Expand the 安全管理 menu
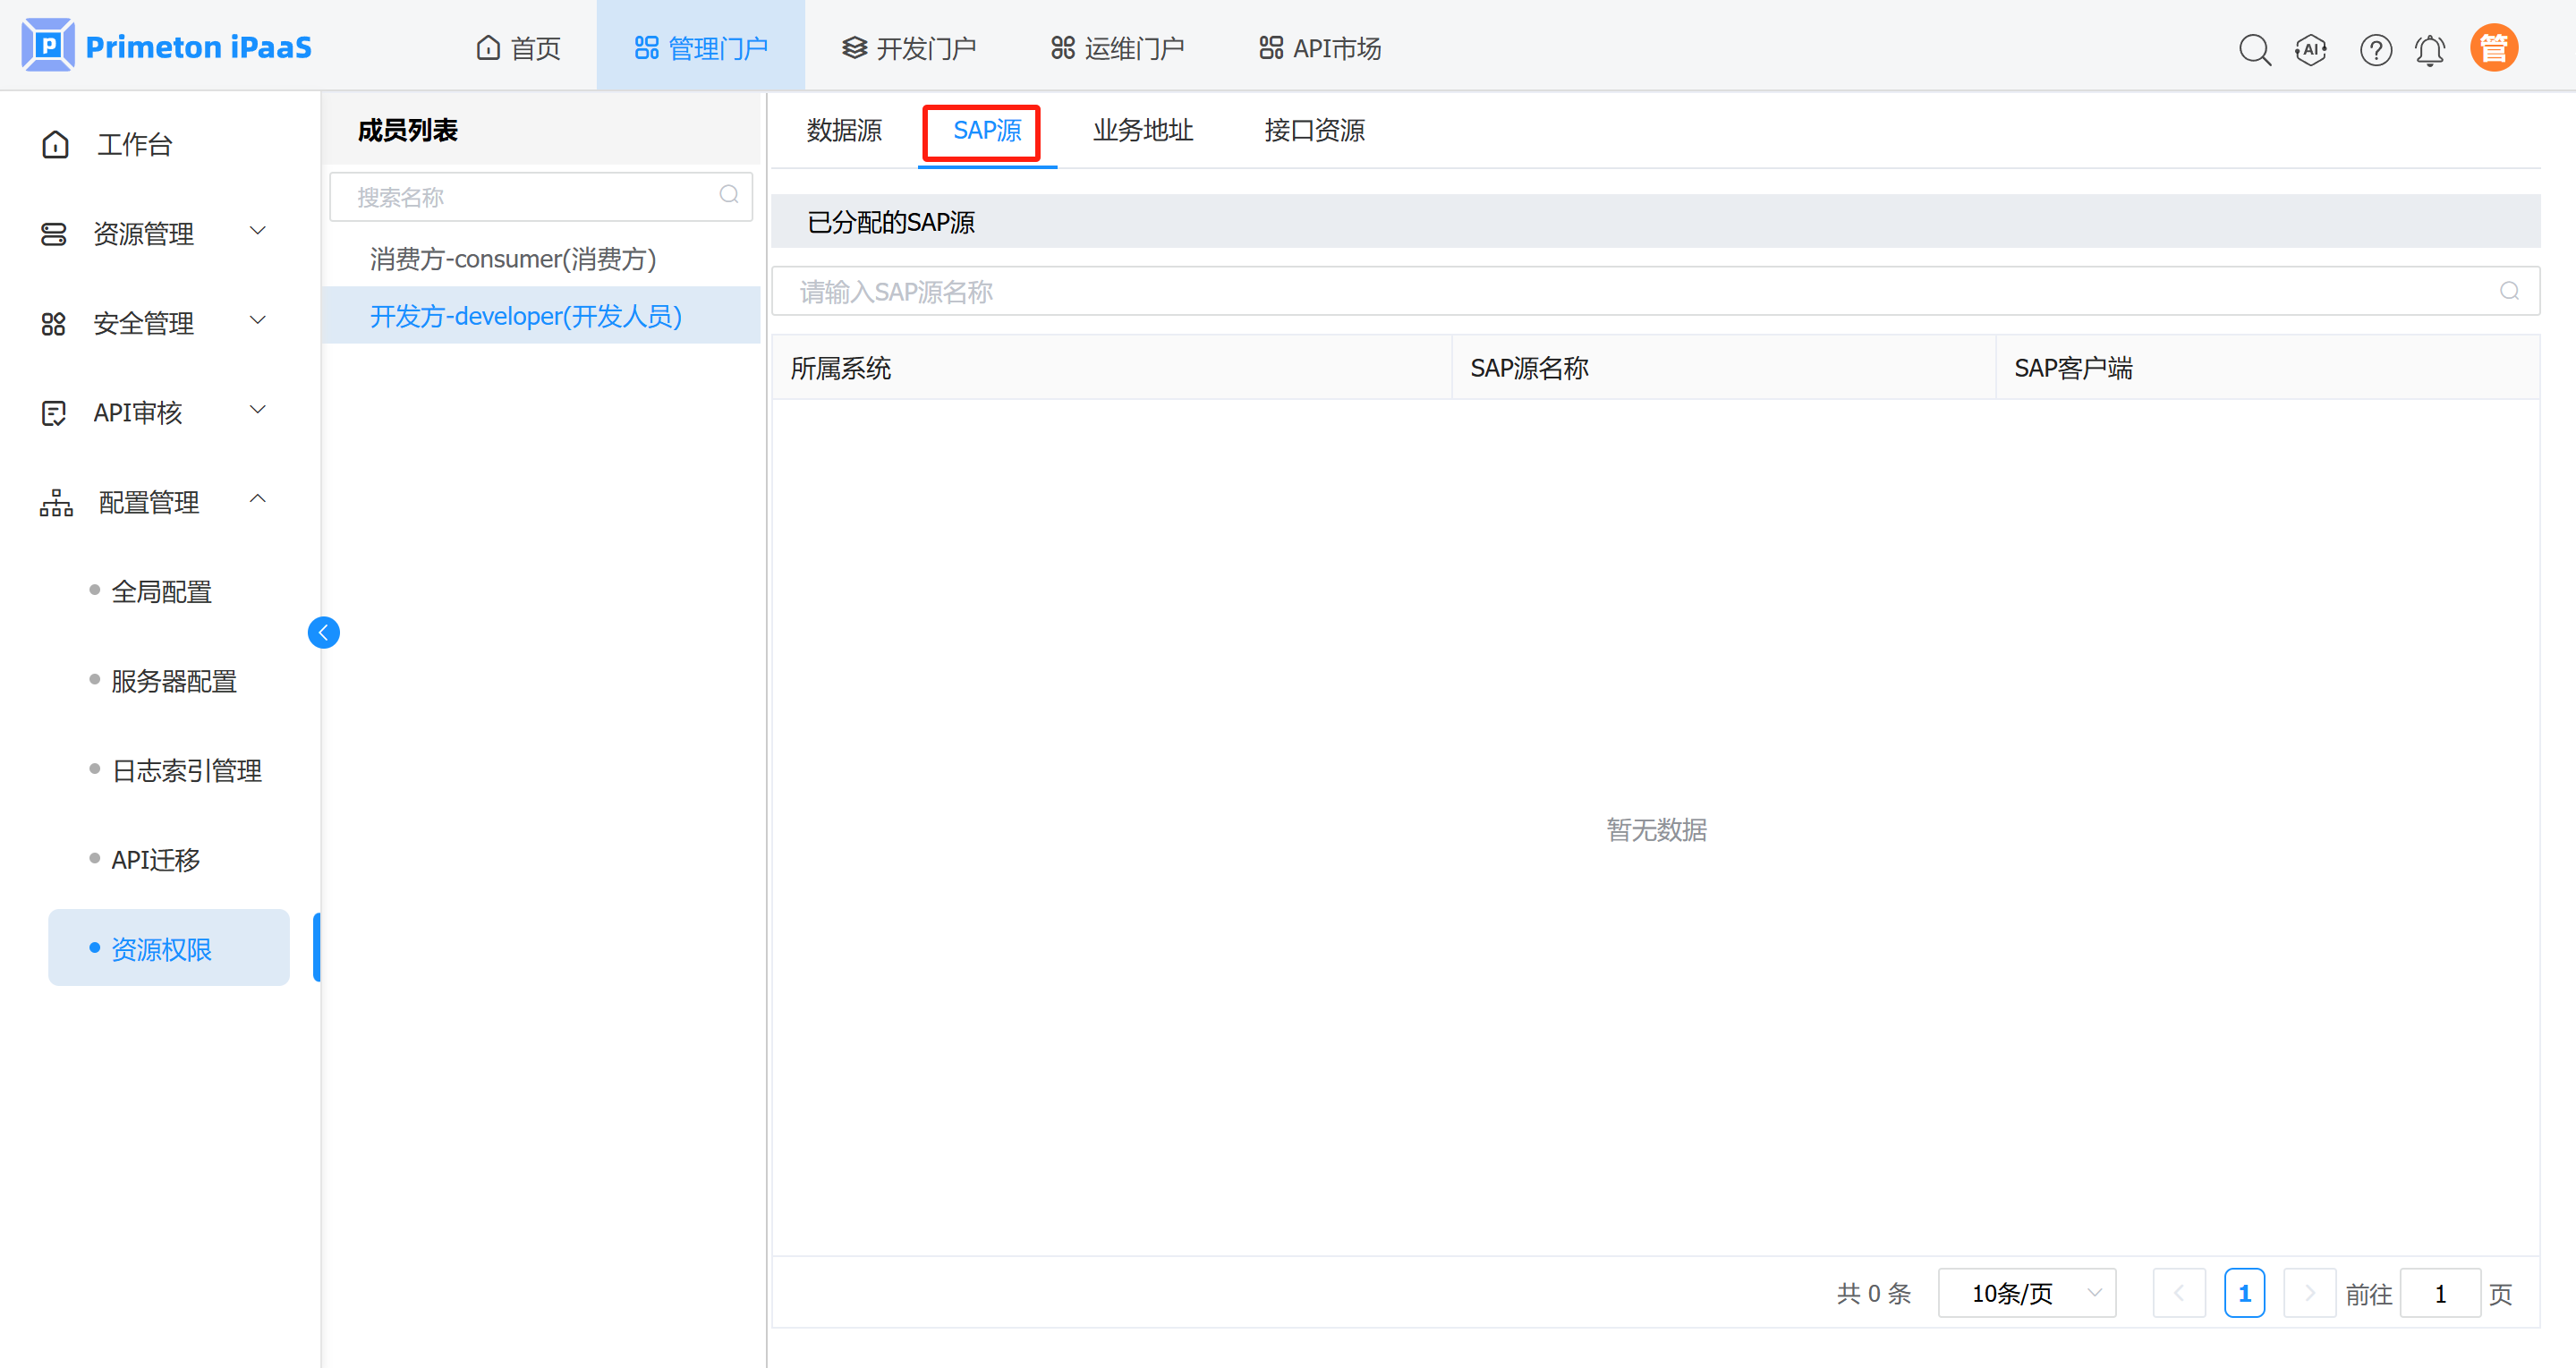2576x1368 pixels. coord(144,323)
